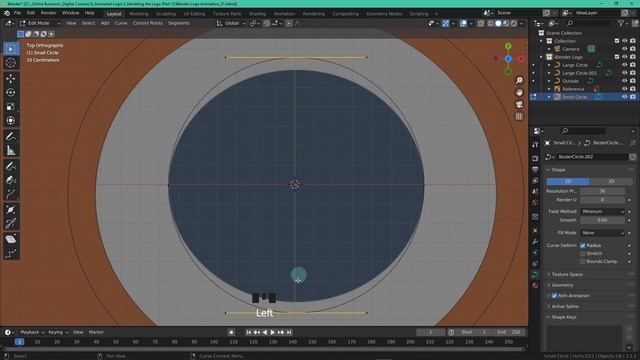Select the Randomize tool
Image resolution: width=640 pixels, height=360 pixels.
click(x=11, y=253)
